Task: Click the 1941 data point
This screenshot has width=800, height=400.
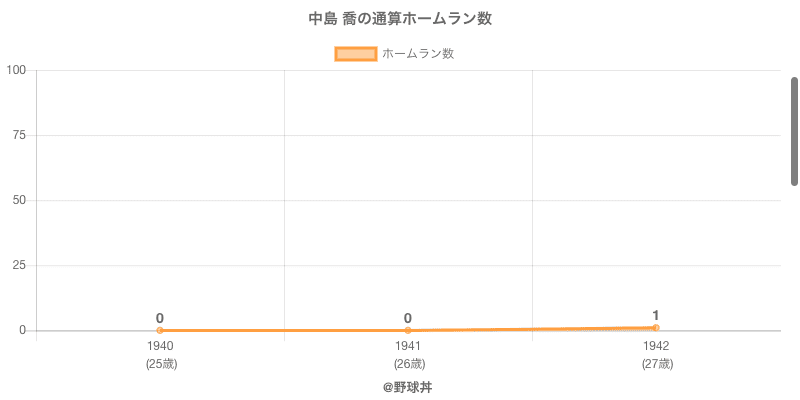Action: click(408, 330)
